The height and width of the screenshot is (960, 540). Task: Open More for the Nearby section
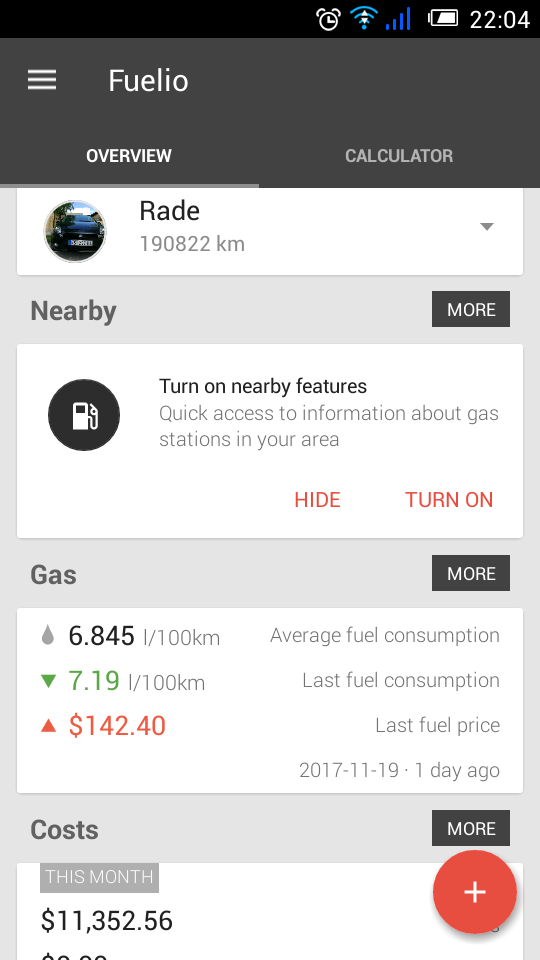(x=471, y=309)
